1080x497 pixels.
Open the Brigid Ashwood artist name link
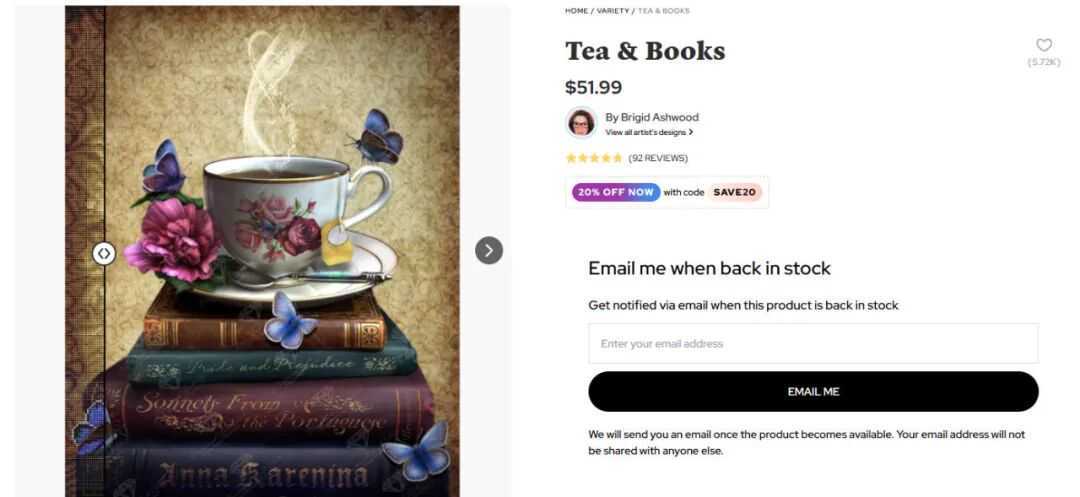652,117
